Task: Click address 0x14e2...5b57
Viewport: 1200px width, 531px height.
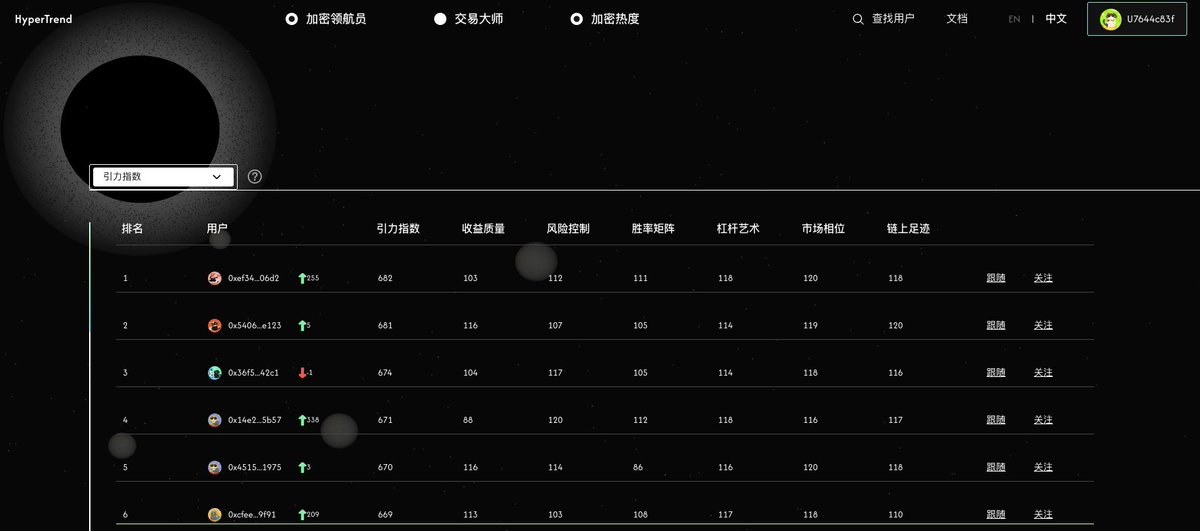Action: point(255,421)
